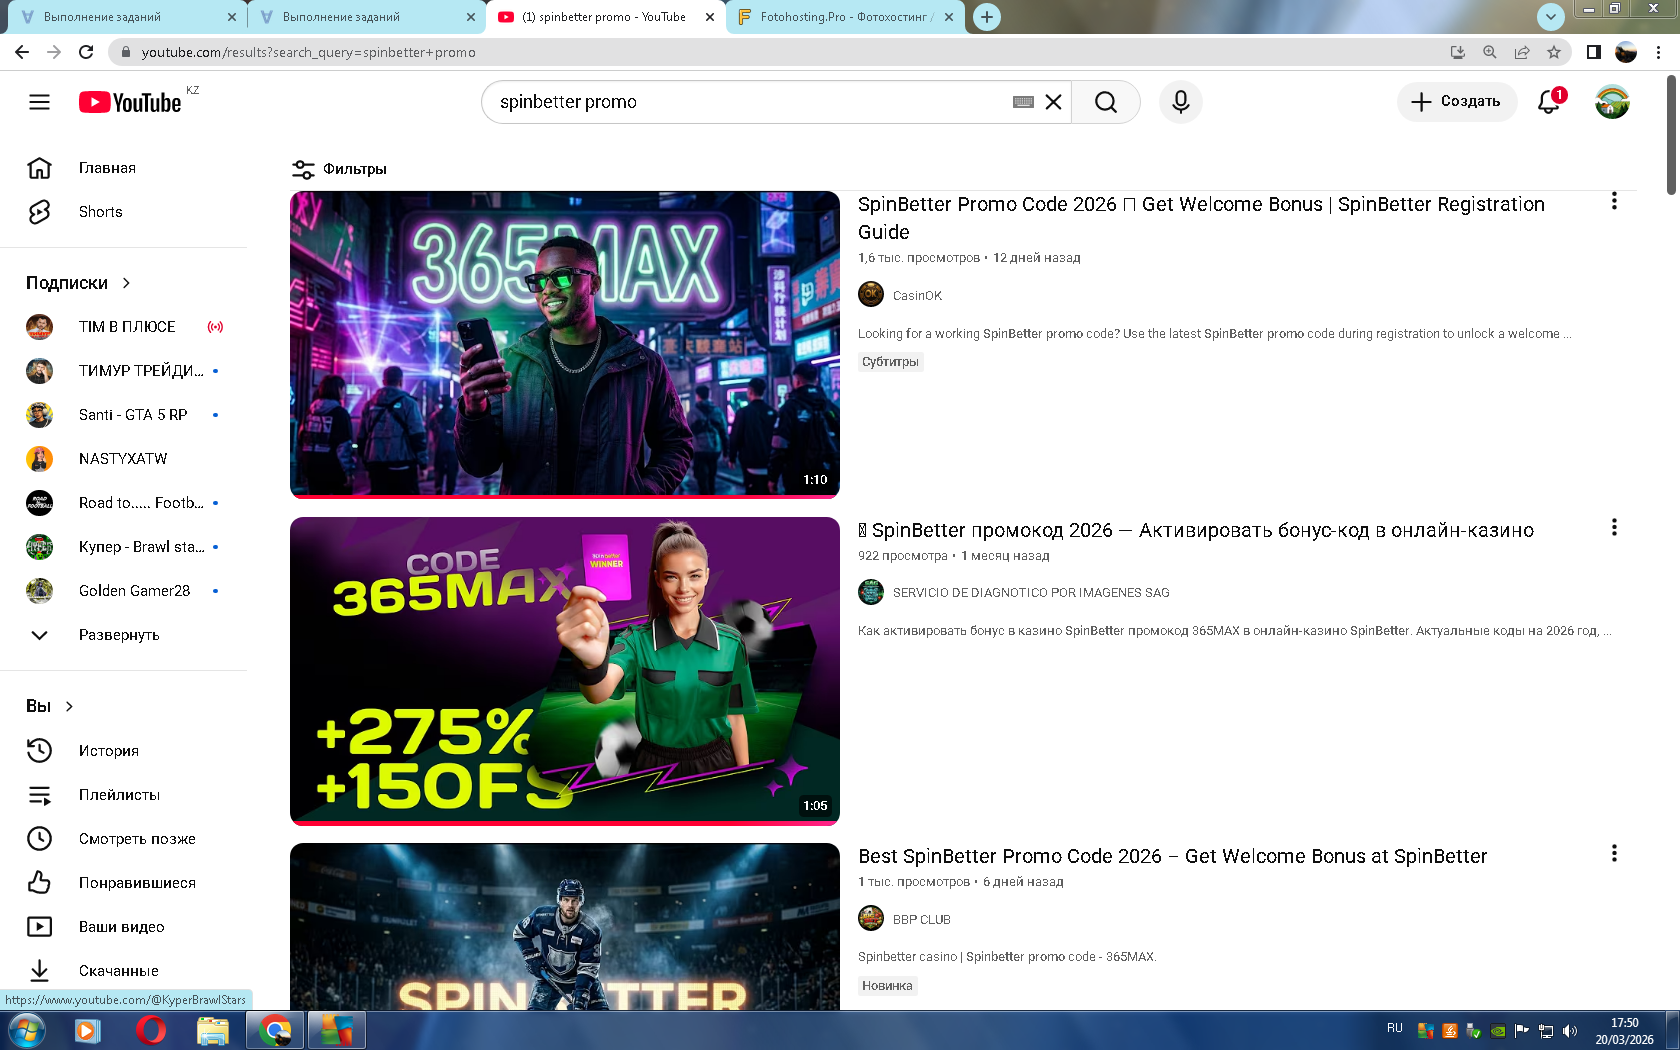Open the BBP CLUB channel avatar
The width and height of the screenshot is (1680, 1050).
click(x=871, y=918)
